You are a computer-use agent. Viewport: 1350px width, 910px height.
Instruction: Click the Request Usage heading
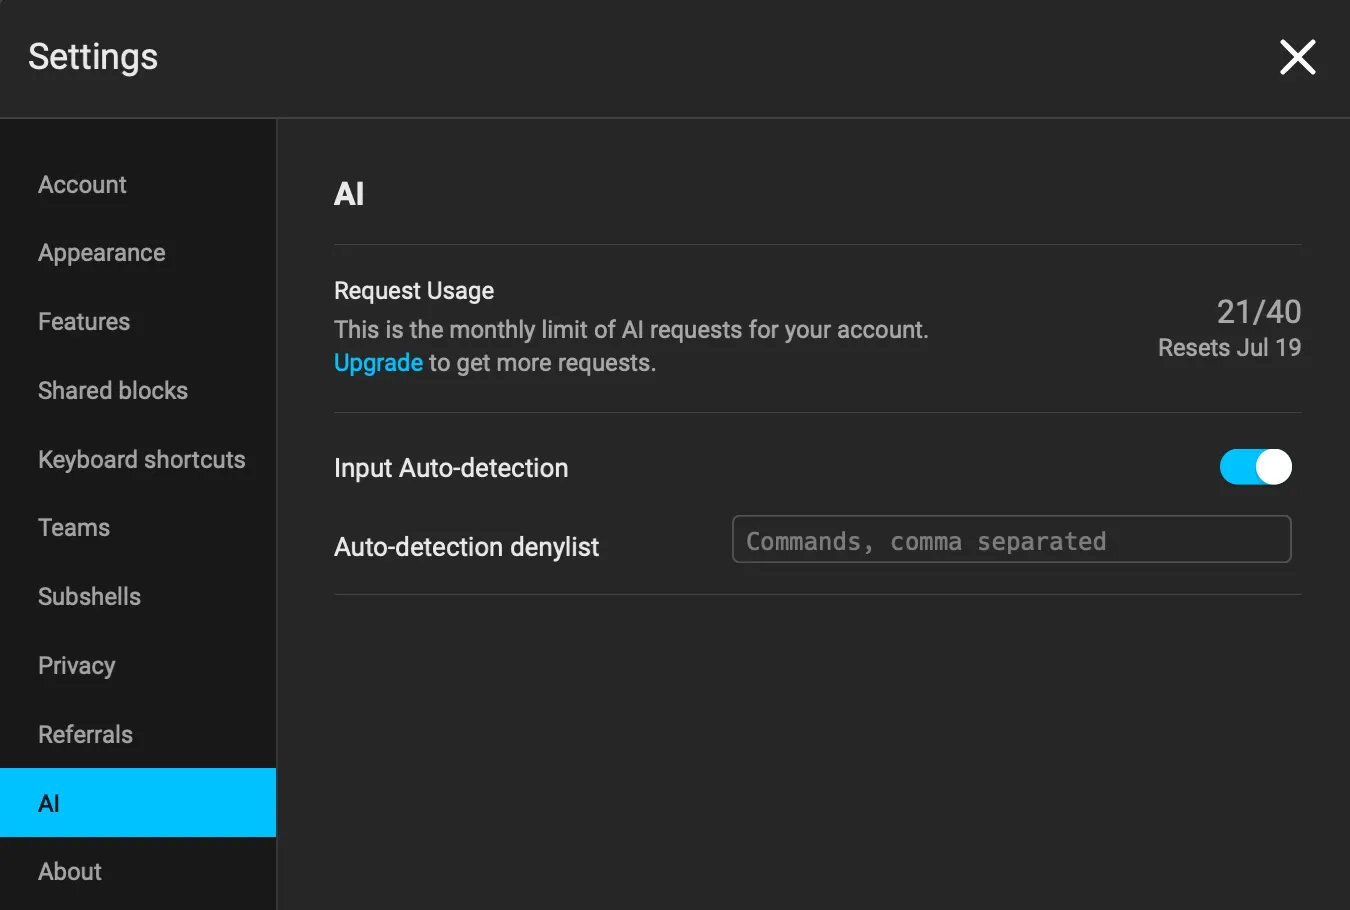(414, 291)
